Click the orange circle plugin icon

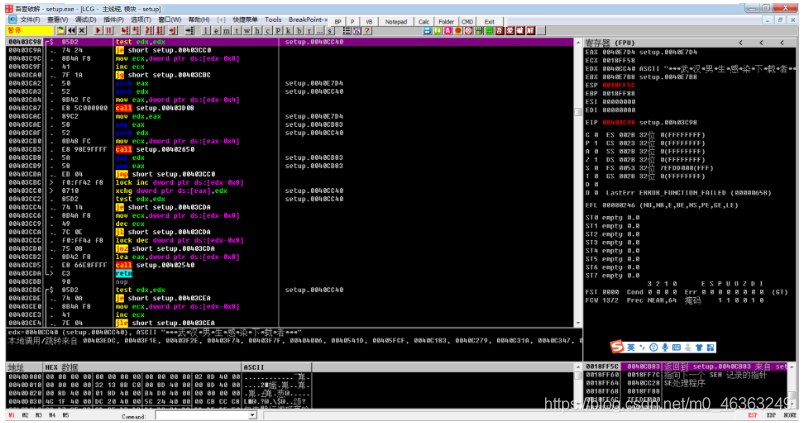(x=458, y=31)
